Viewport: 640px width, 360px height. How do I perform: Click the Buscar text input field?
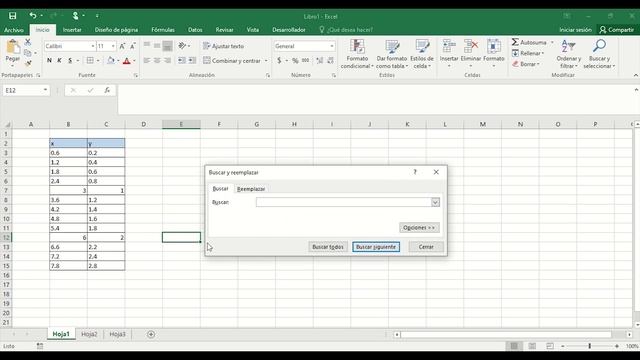343,202
